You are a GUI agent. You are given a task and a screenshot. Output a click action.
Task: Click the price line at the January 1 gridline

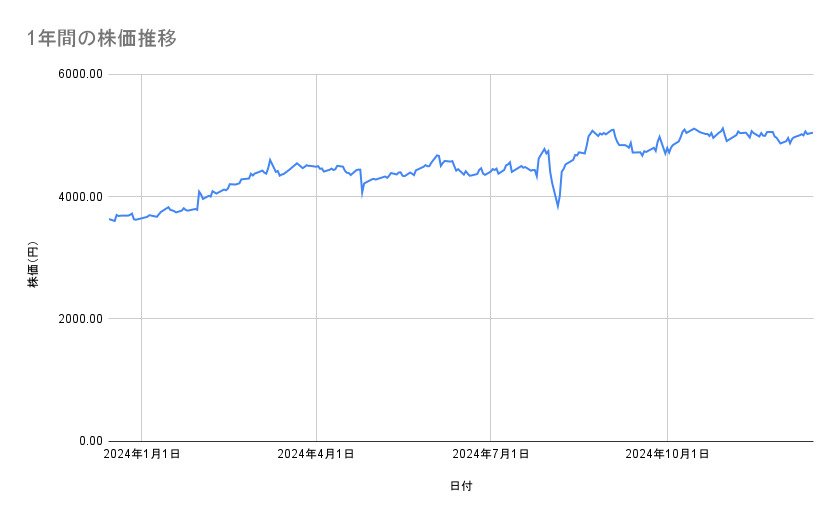(x=142, y=218)
